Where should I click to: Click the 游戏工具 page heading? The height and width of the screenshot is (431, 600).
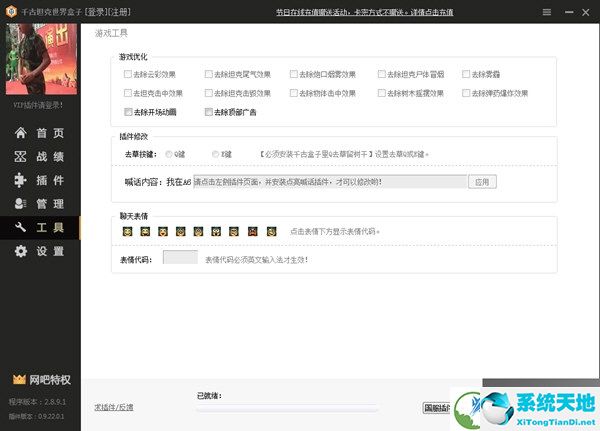tap(111, 33)
